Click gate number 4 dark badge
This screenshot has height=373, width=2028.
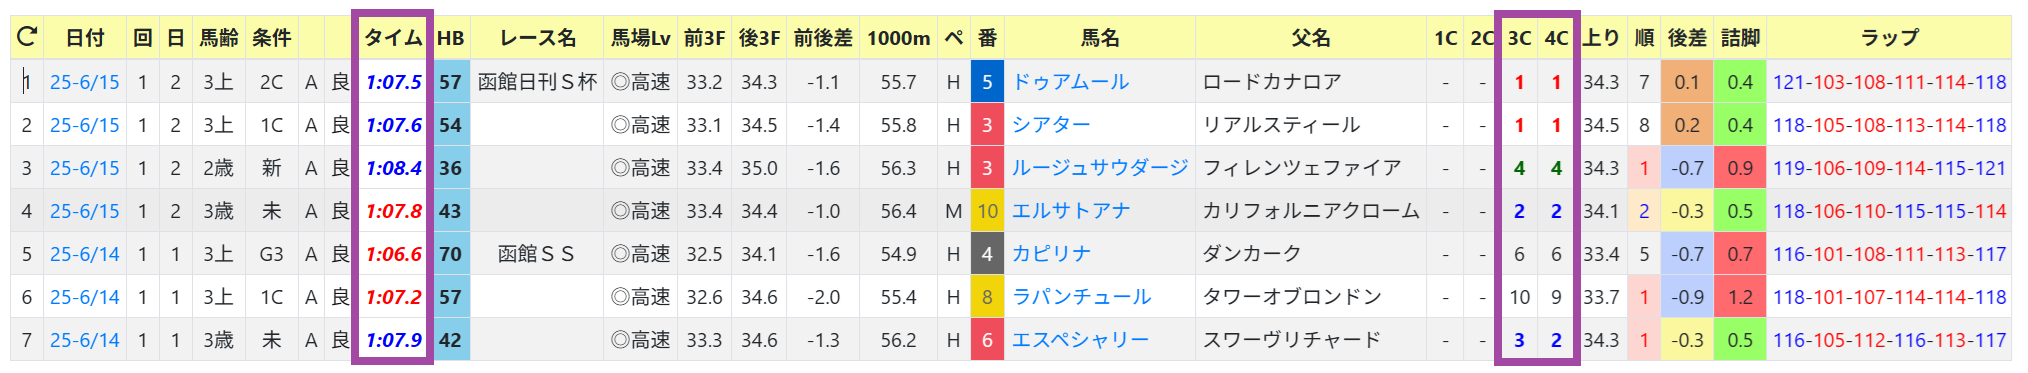point(987,254)
